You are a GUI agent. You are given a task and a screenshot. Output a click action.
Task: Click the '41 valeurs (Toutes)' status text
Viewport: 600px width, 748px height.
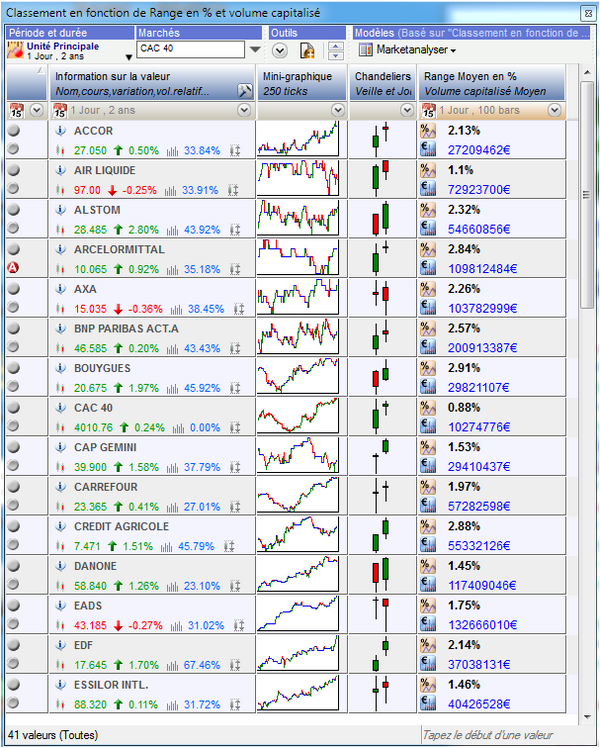pyautogui.click(x=53, y=735)
